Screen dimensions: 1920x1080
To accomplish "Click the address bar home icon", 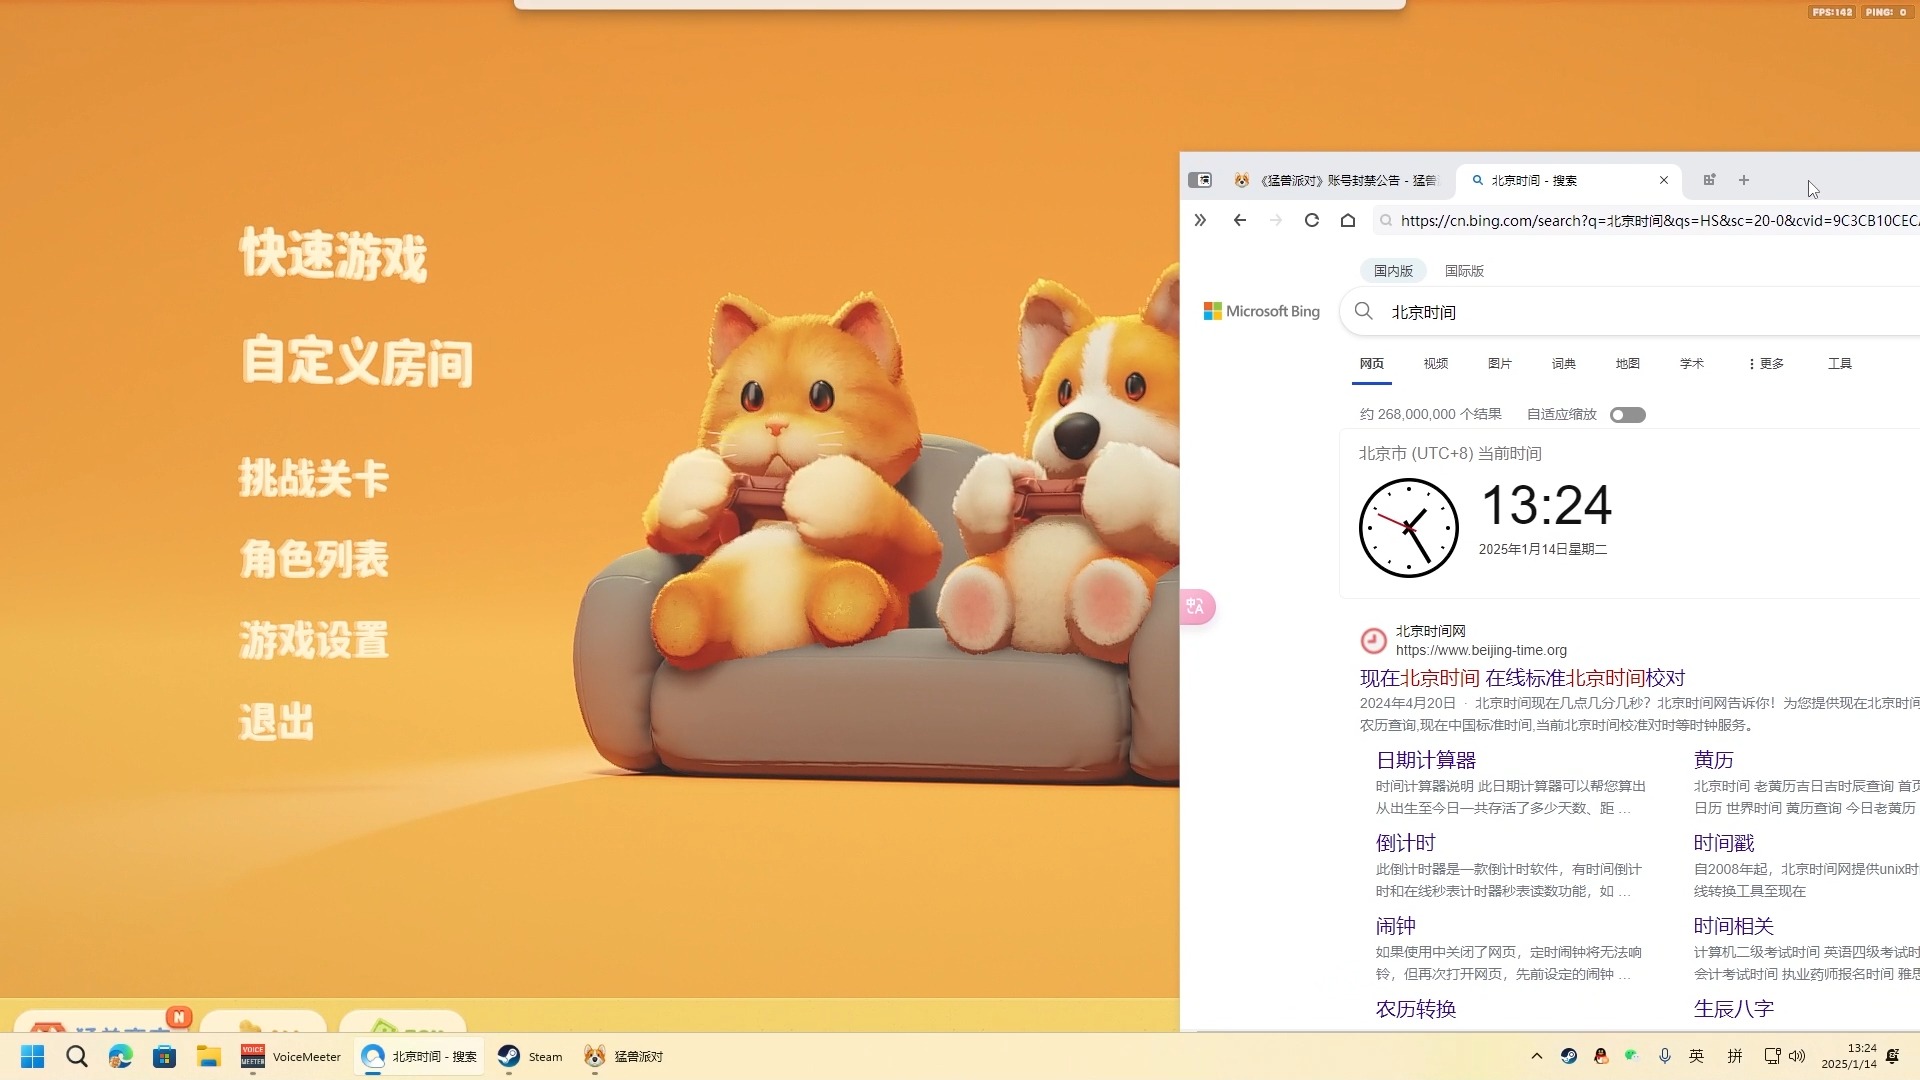I will [1346, 220].
